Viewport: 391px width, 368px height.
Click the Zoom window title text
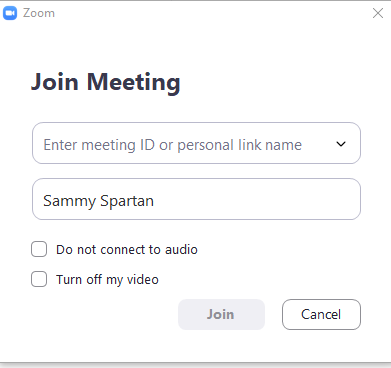point(39,13)
